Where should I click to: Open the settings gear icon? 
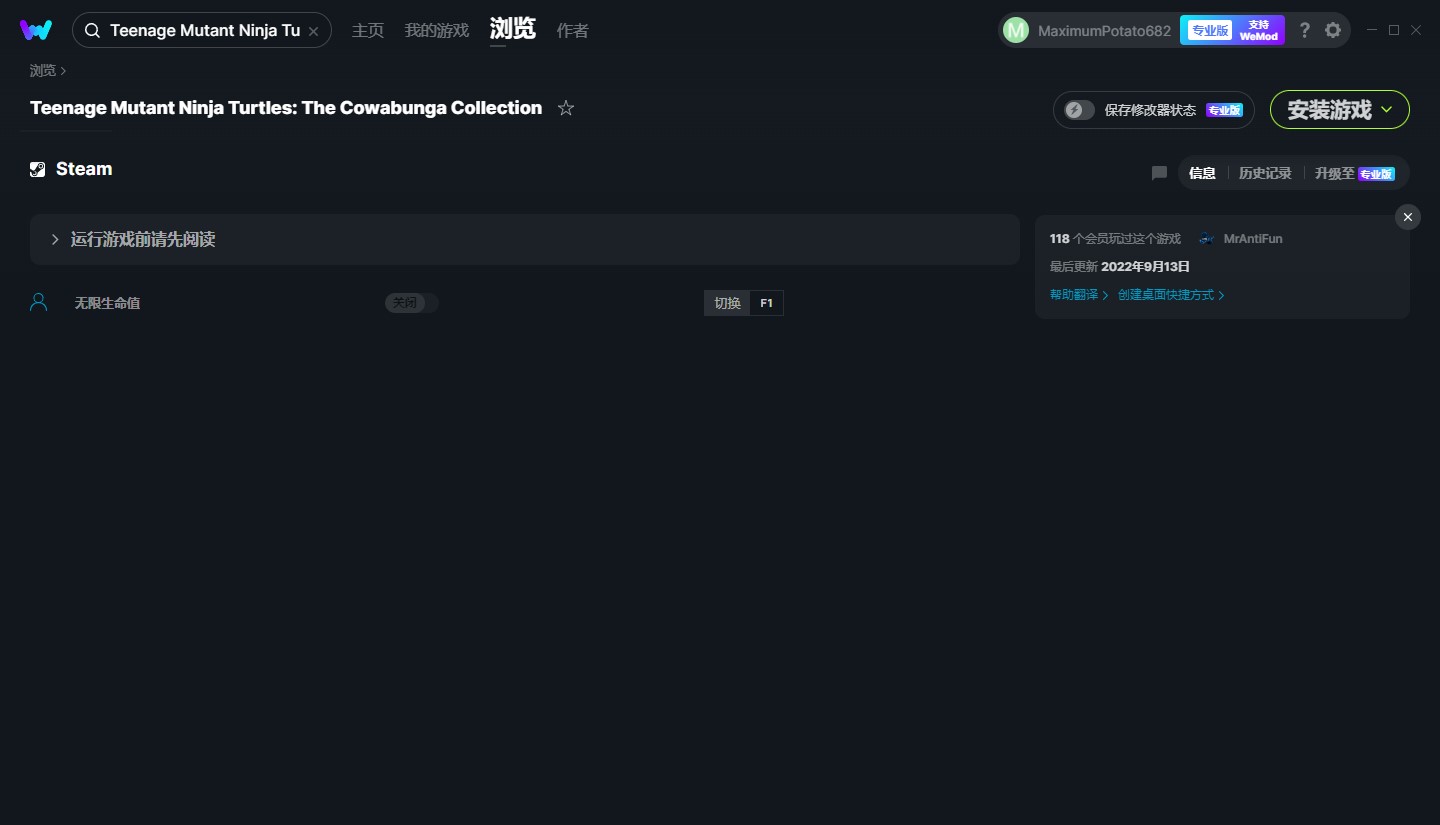[x=1333, y=30]
